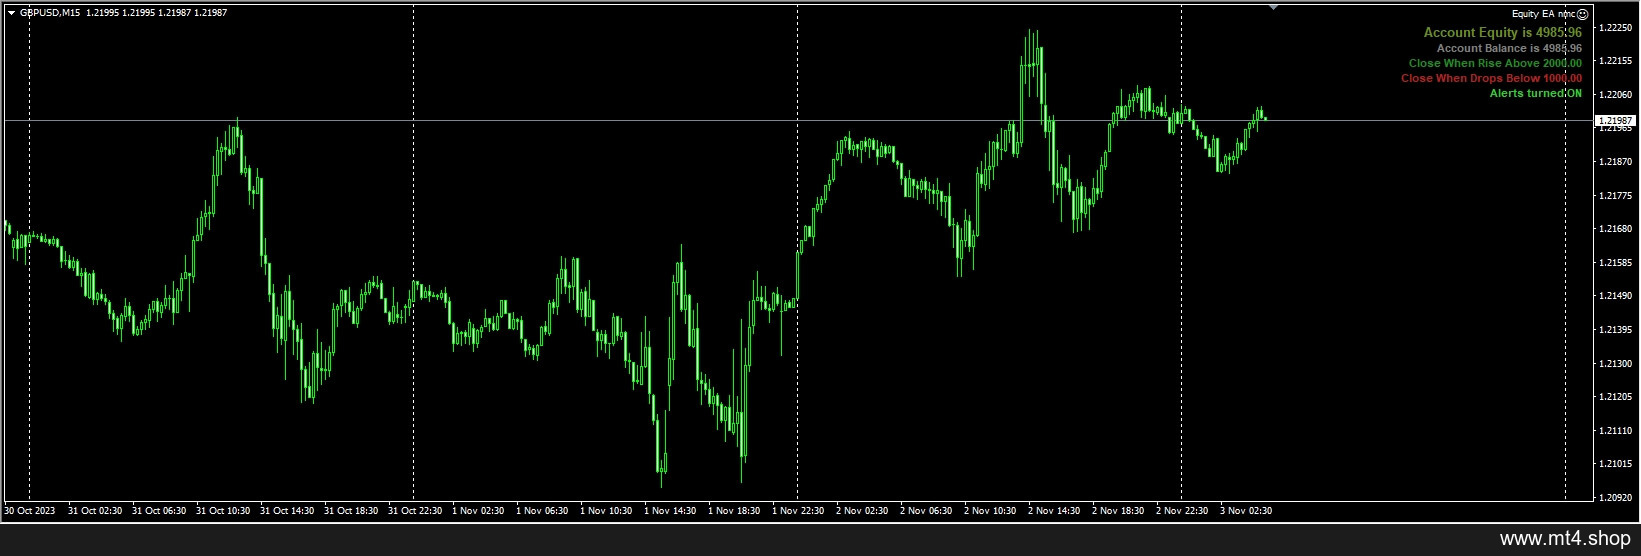The height and width of the screenshot is (556, 1641).
Task: Click the 1.20920 price axis label
Action: point(1616,497)
